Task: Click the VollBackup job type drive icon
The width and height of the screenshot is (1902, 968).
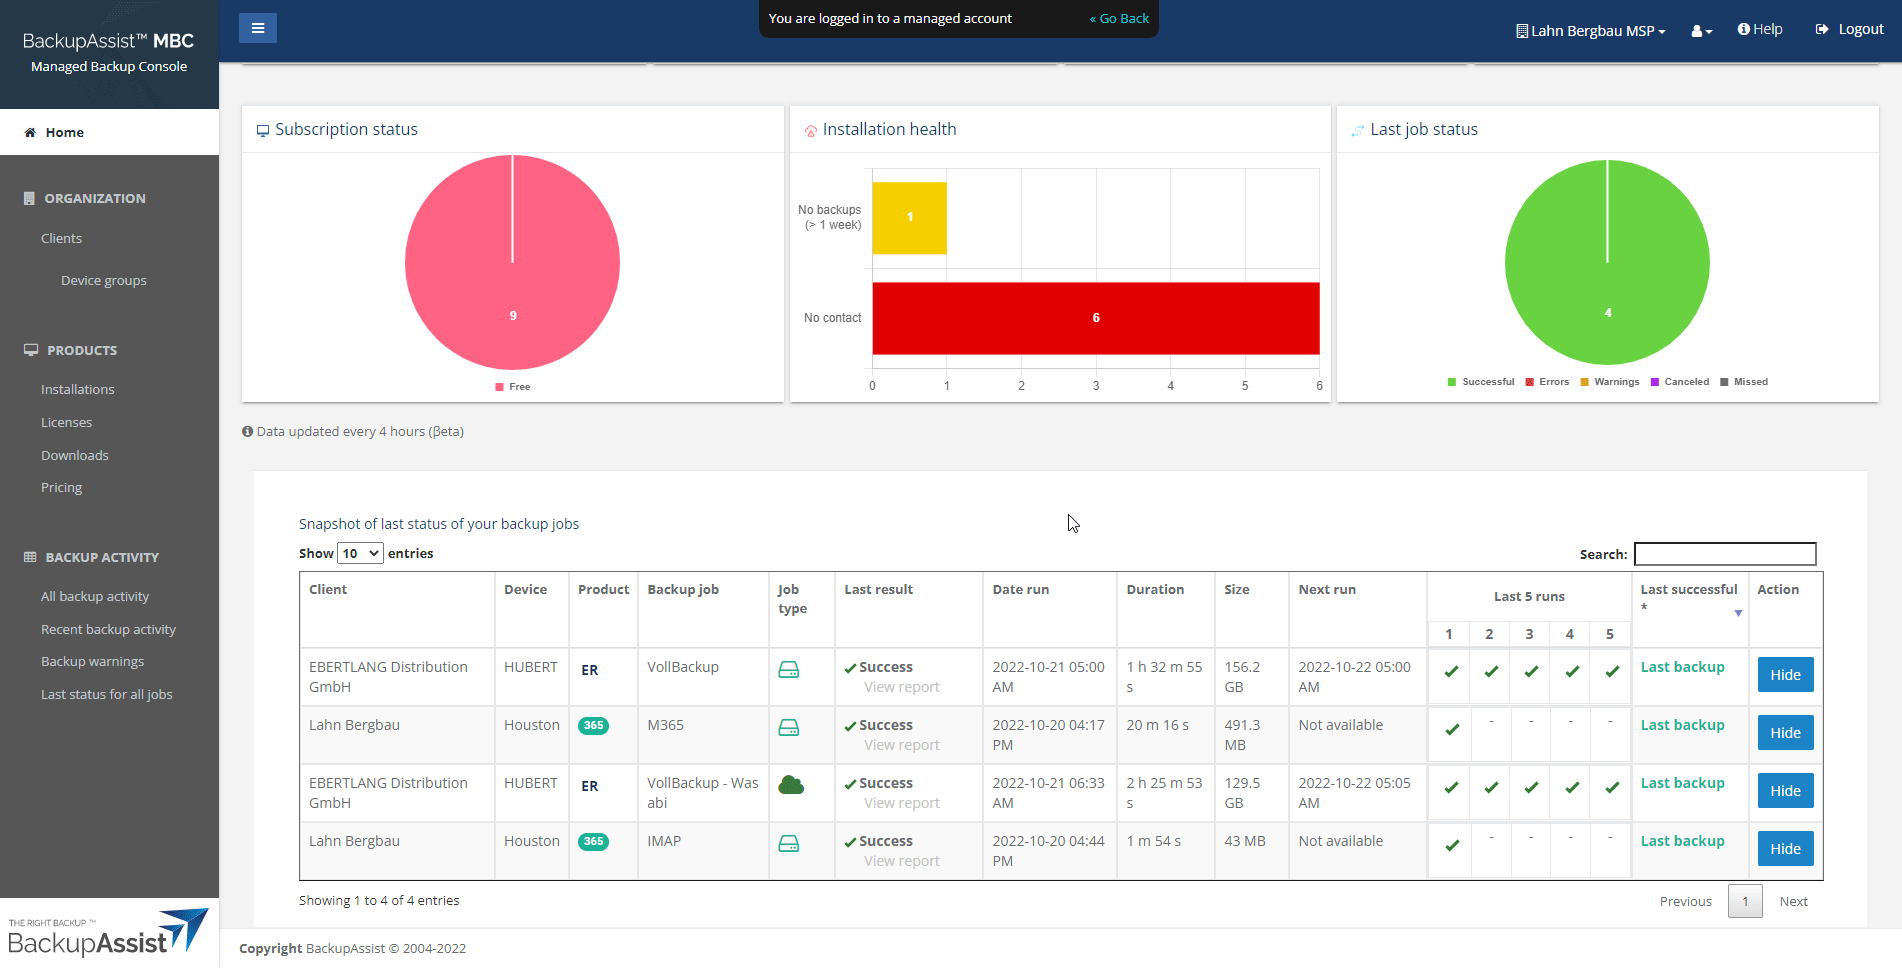Action: [x=789, y=669]
